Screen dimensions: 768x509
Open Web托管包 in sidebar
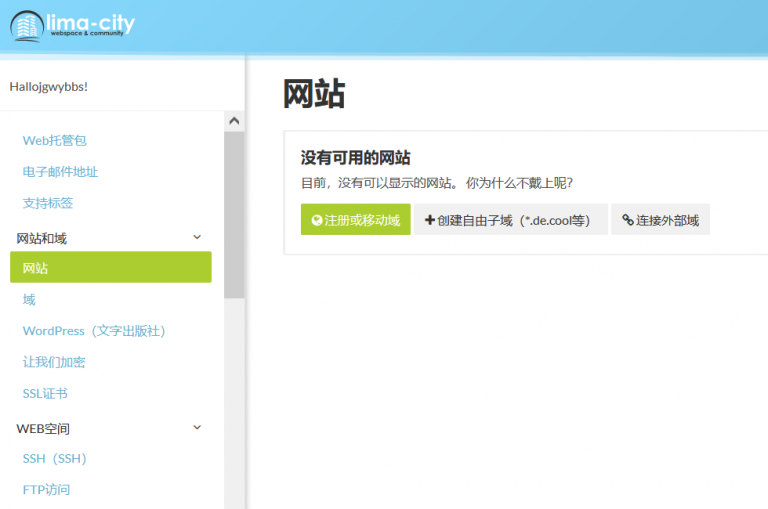61,140
